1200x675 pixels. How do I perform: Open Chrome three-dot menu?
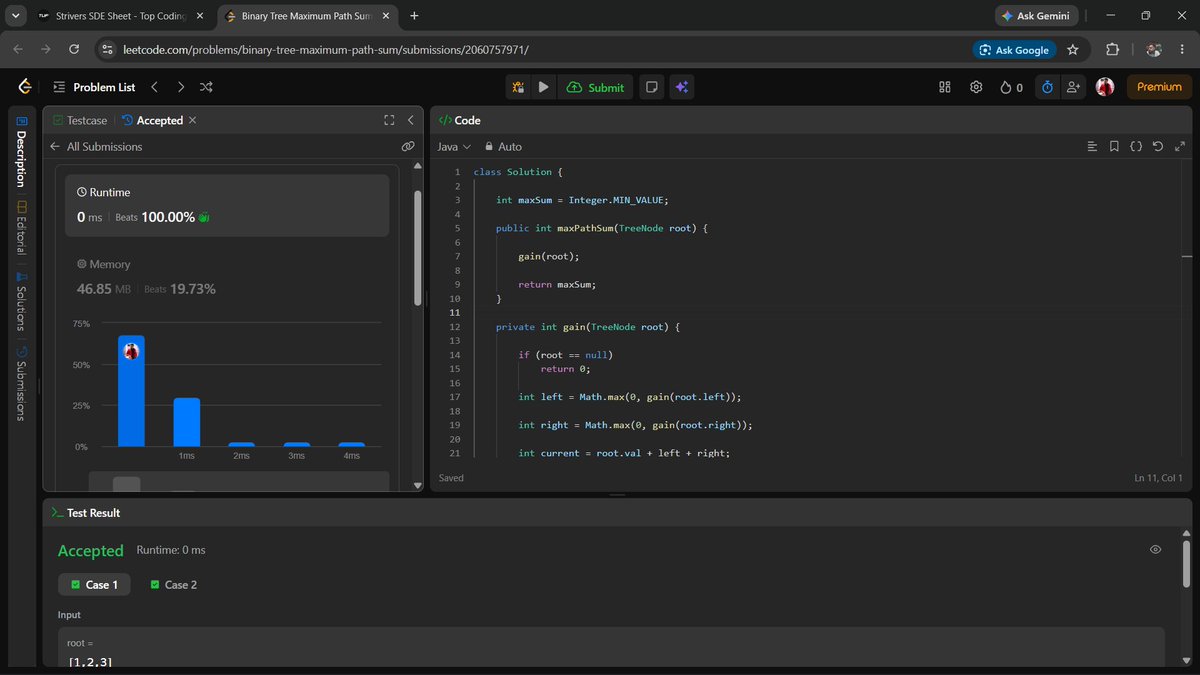1183,50
